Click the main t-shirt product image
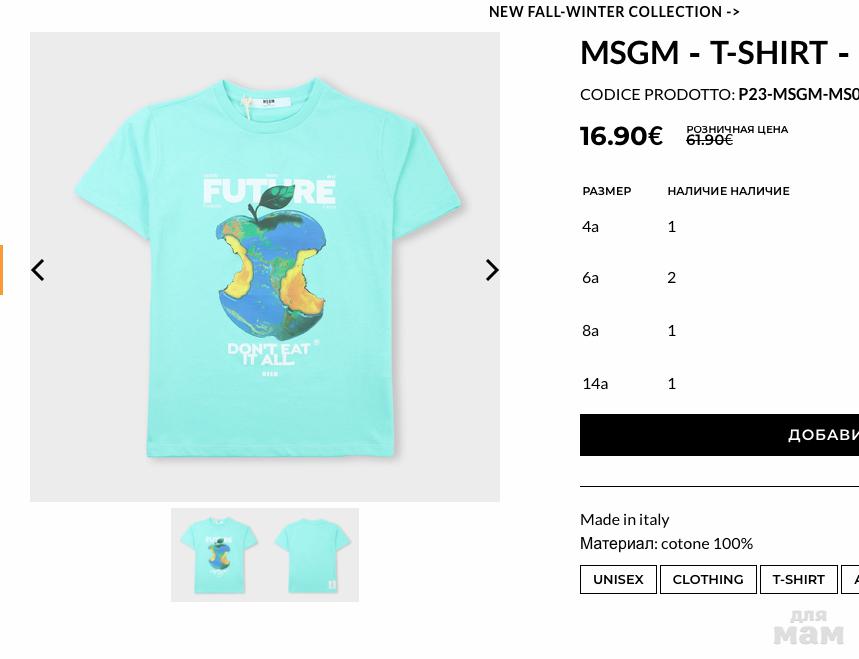Screen dimensions: 859x659 coord(265,267)
